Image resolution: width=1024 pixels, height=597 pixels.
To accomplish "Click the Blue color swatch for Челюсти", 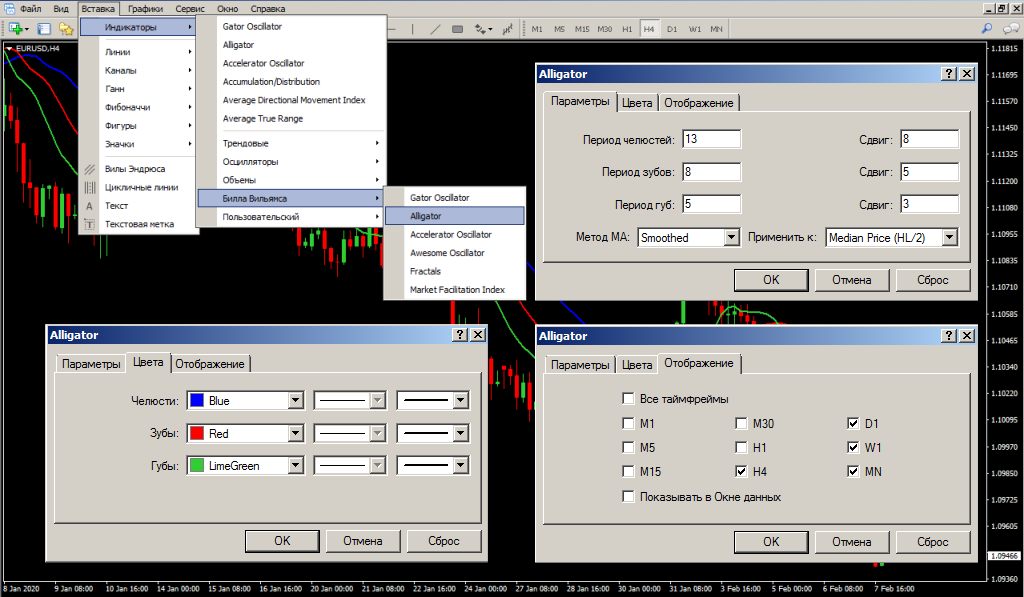I will click(x=197, y=400).
